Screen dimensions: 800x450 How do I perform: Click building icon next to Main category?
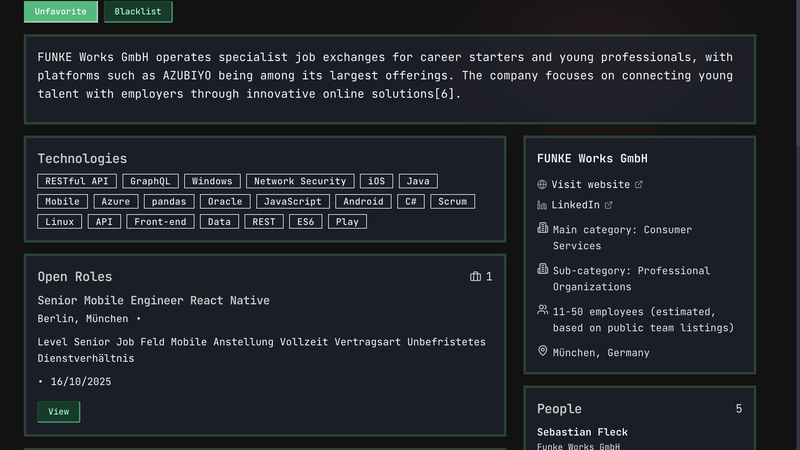(542, 228)
